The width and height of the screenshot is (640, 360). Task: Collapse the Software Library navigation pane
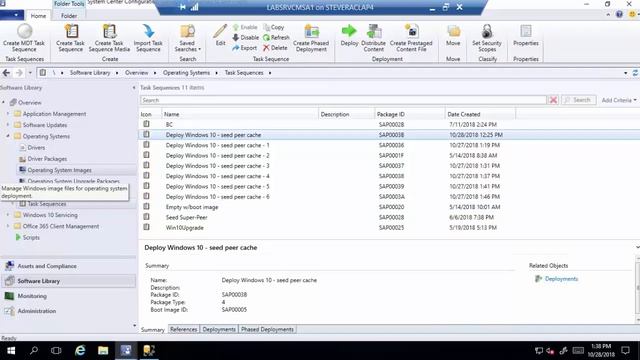[x=134, y=88]
